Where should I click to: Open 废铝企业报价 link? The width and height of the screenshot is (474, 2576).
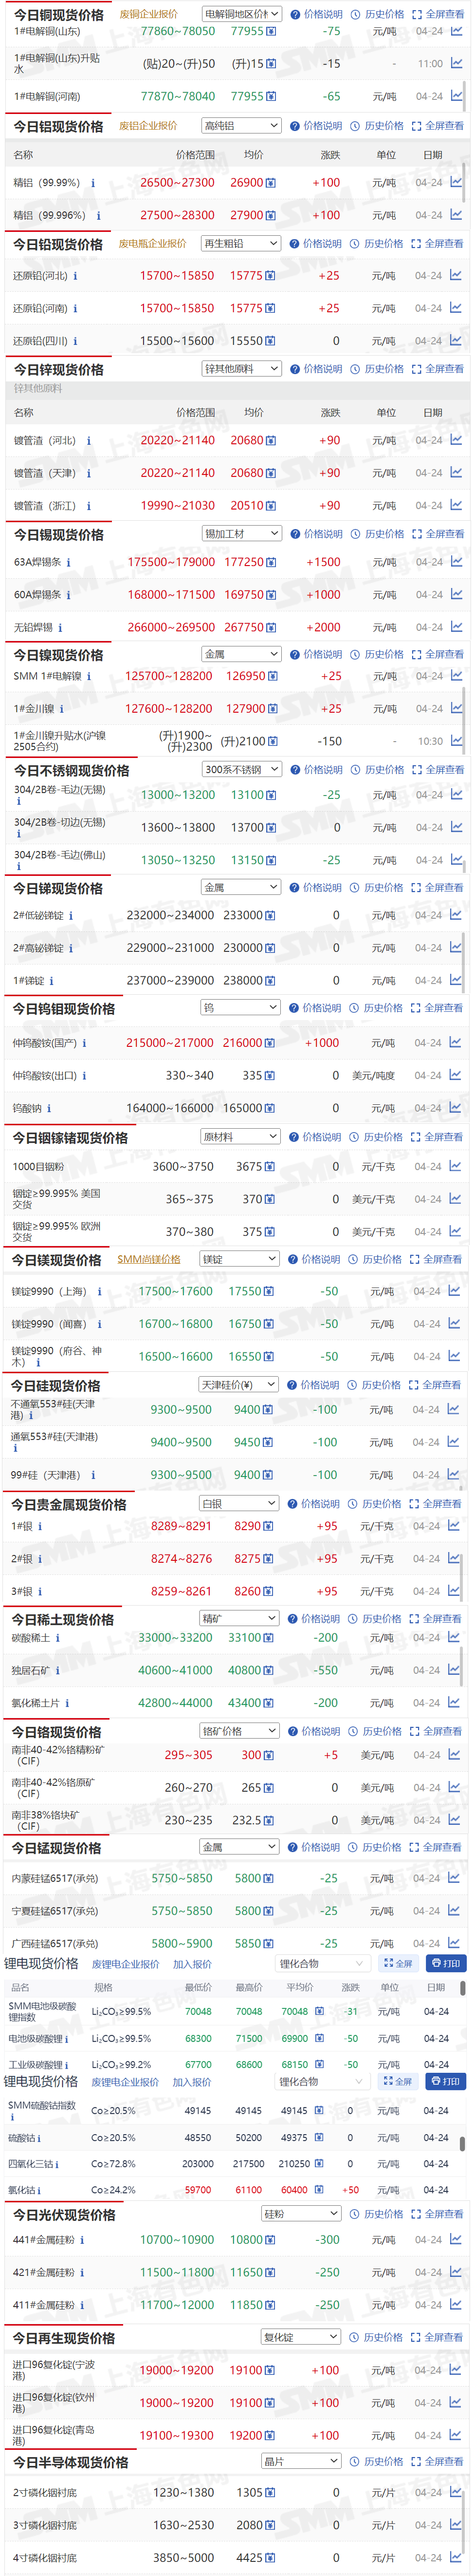pos(149,126)
